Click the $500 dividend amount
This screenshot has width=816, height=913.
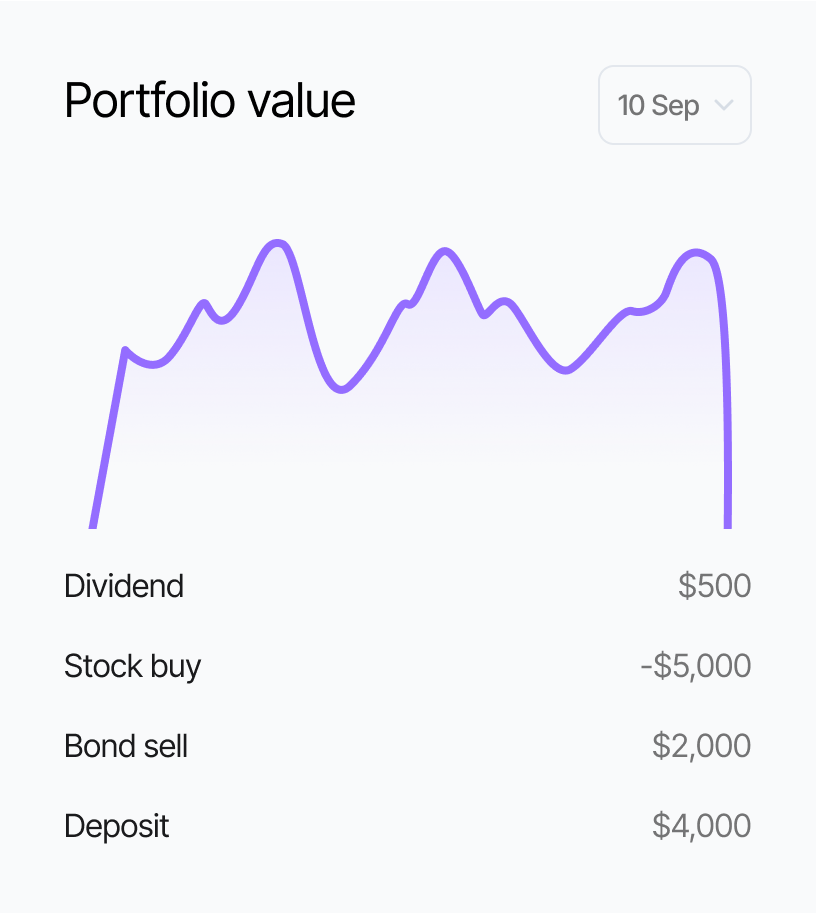pos(714,586)
